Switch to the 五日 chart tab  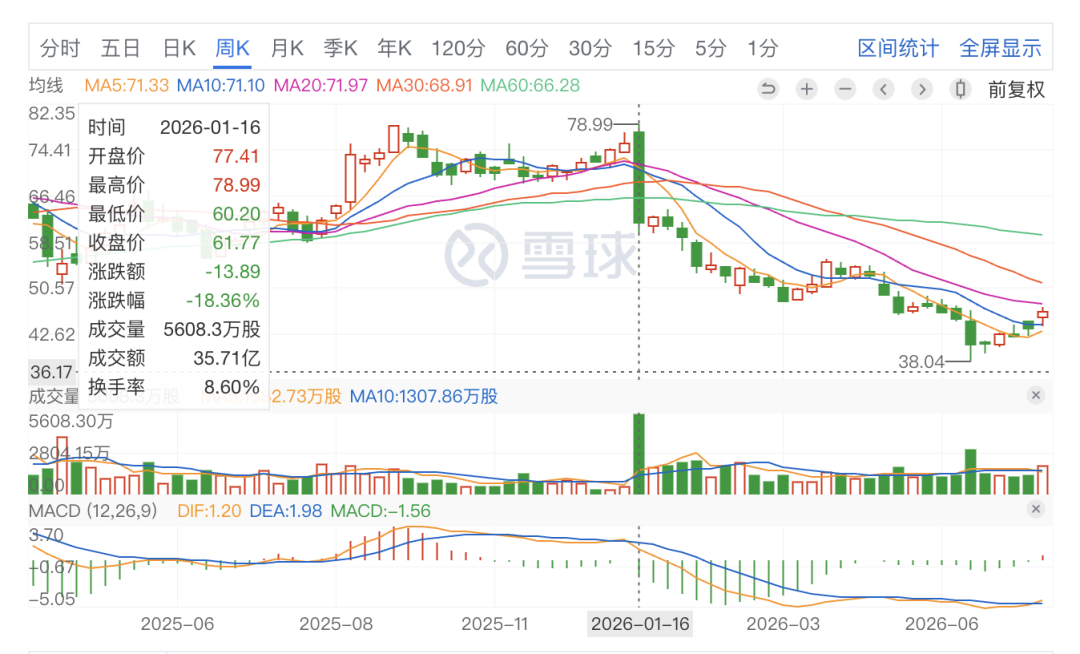pos(121,48)
